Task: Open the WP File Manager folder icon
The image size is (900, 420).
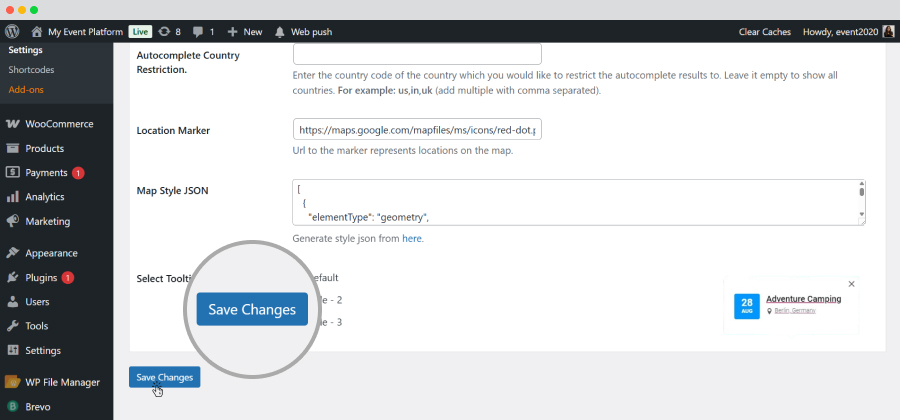Action: click(13, 382)
